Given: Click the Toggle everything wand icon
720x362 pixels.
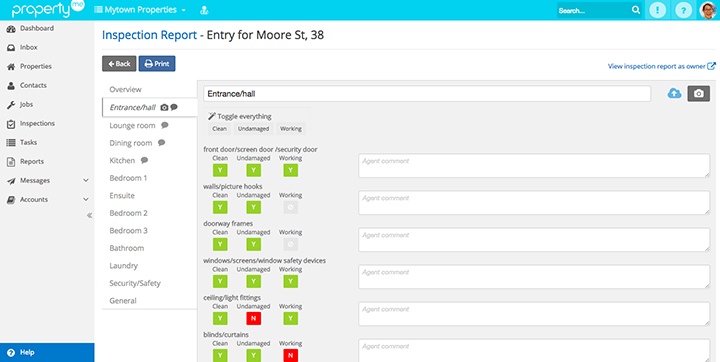Looking at the screenshot, I should 212,116.
